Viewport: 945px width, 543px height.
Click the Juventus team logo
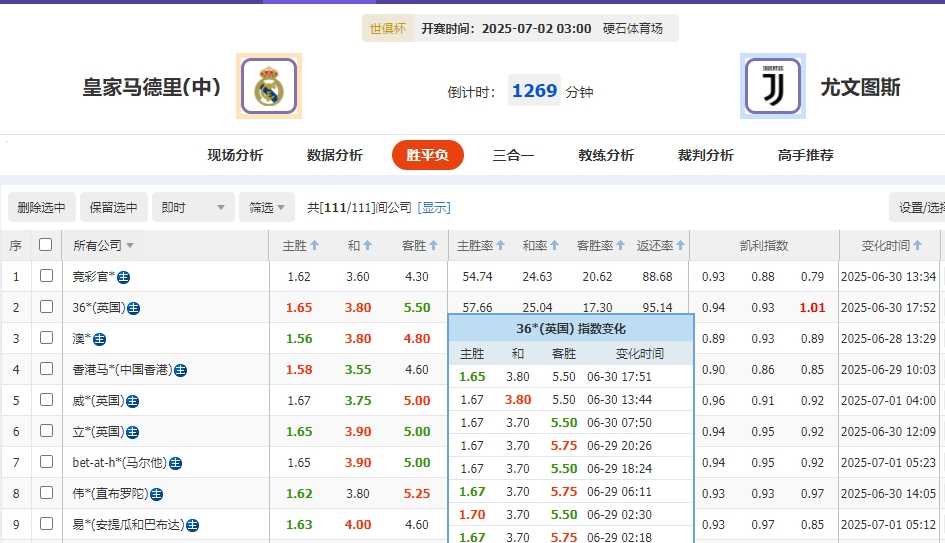(773, 87)
